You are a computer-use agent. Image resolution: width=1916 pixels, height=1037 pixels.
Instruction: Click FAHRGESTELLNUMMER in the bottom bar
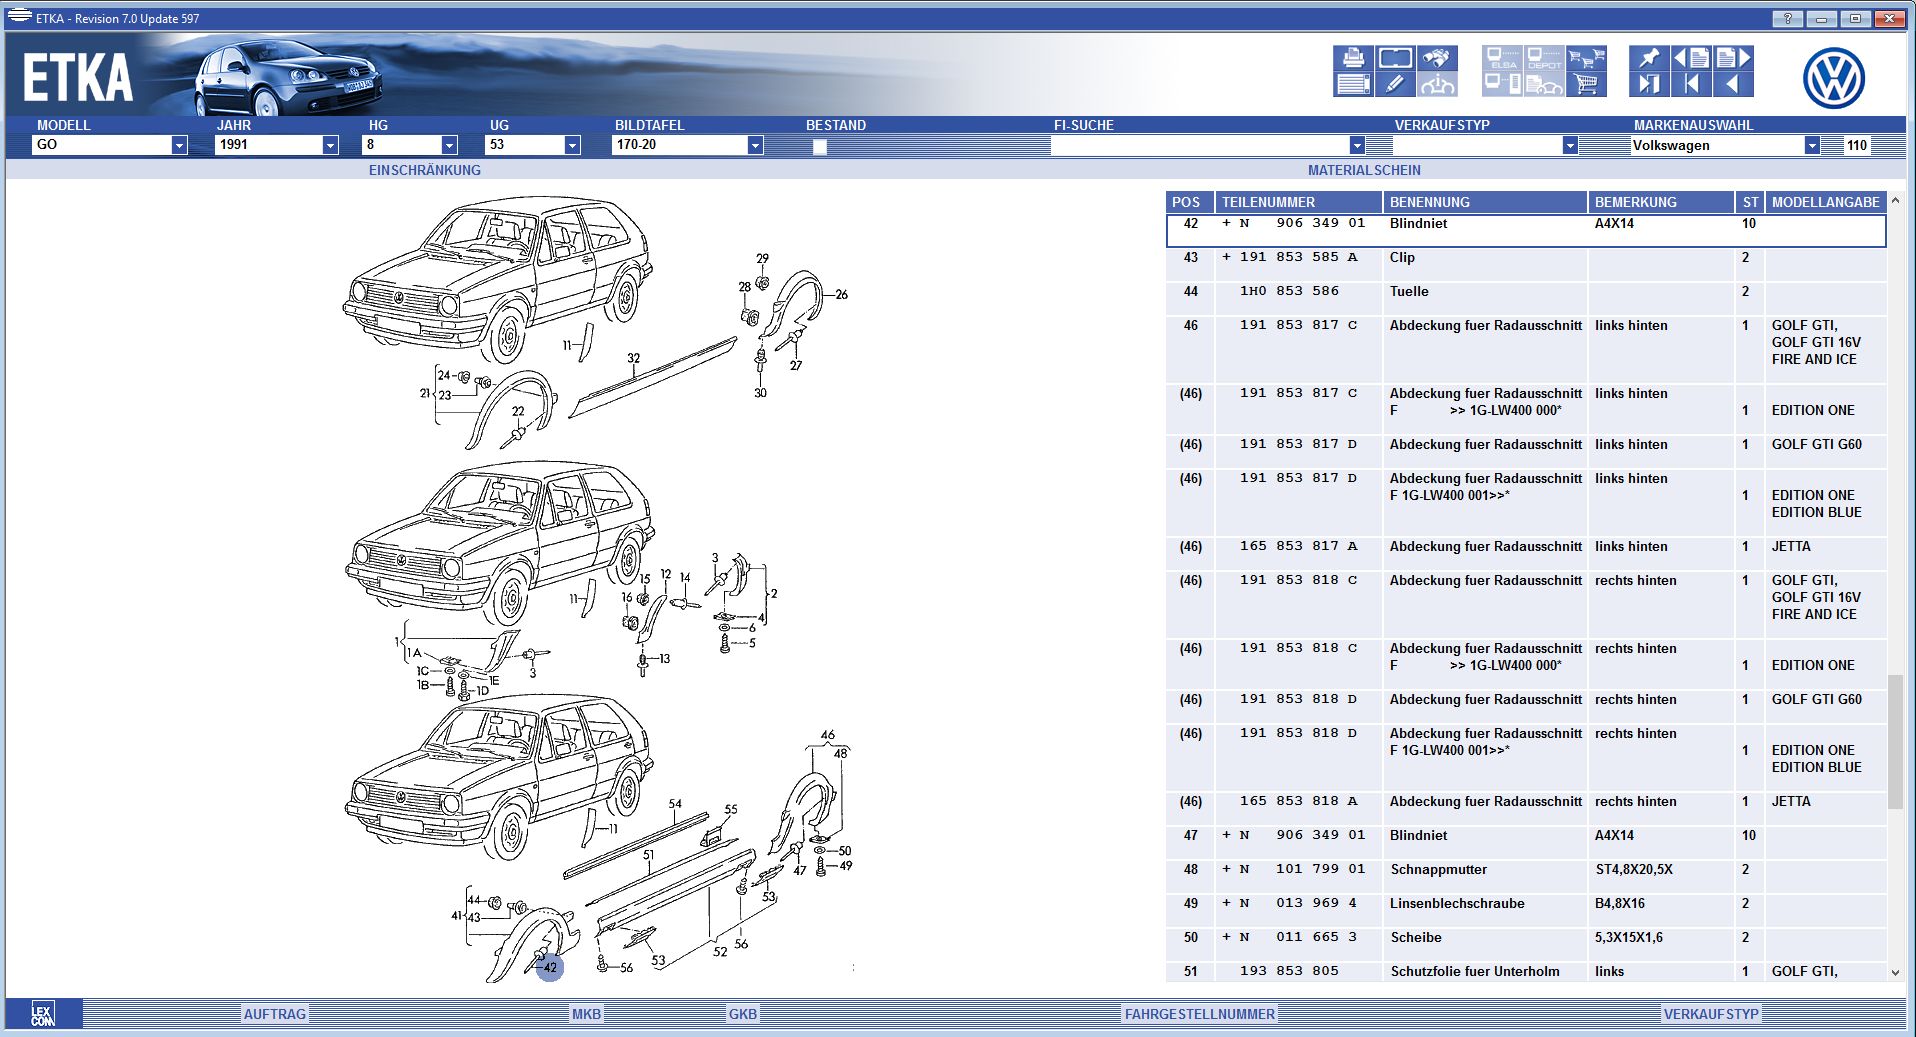1199,1014
